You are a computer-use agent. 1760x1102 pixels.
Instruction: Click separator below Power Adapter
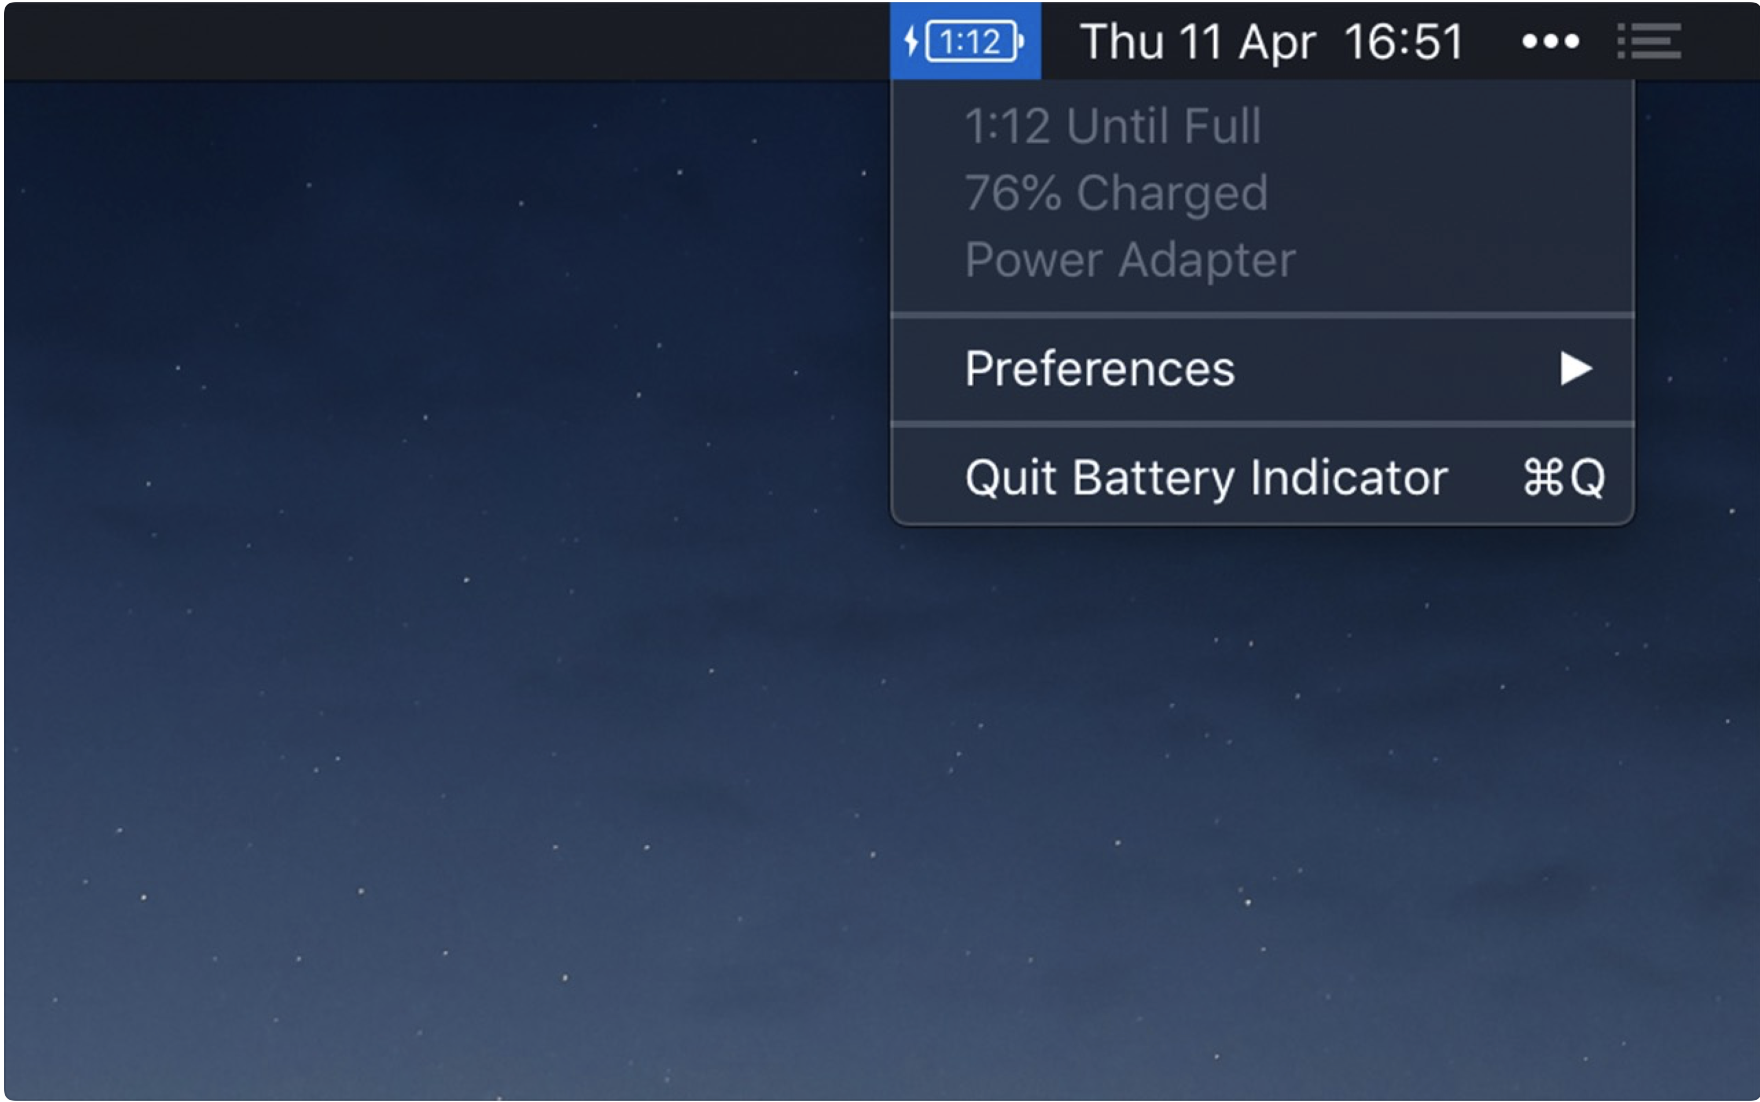(x=1262, y=315)
